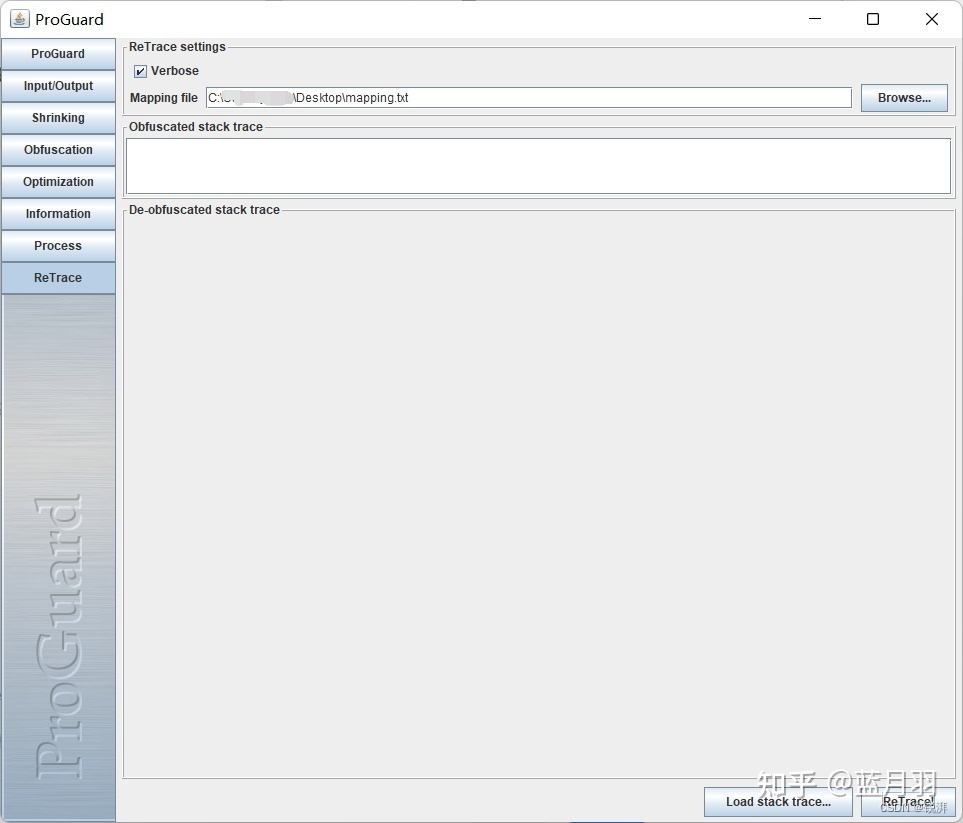Switch to the Process tab
This screenshot has height=823, width=963.
pos(58,246)
